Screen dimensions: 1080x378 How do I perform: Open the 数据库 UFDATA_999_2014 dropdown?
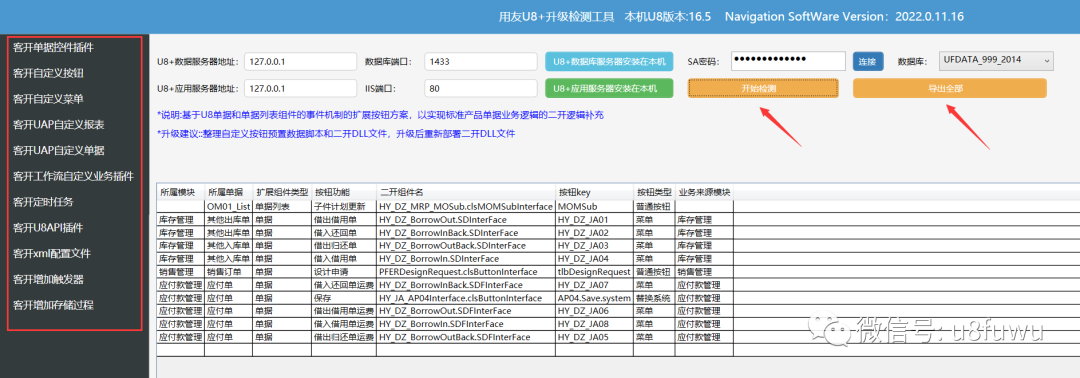point(996,61)
